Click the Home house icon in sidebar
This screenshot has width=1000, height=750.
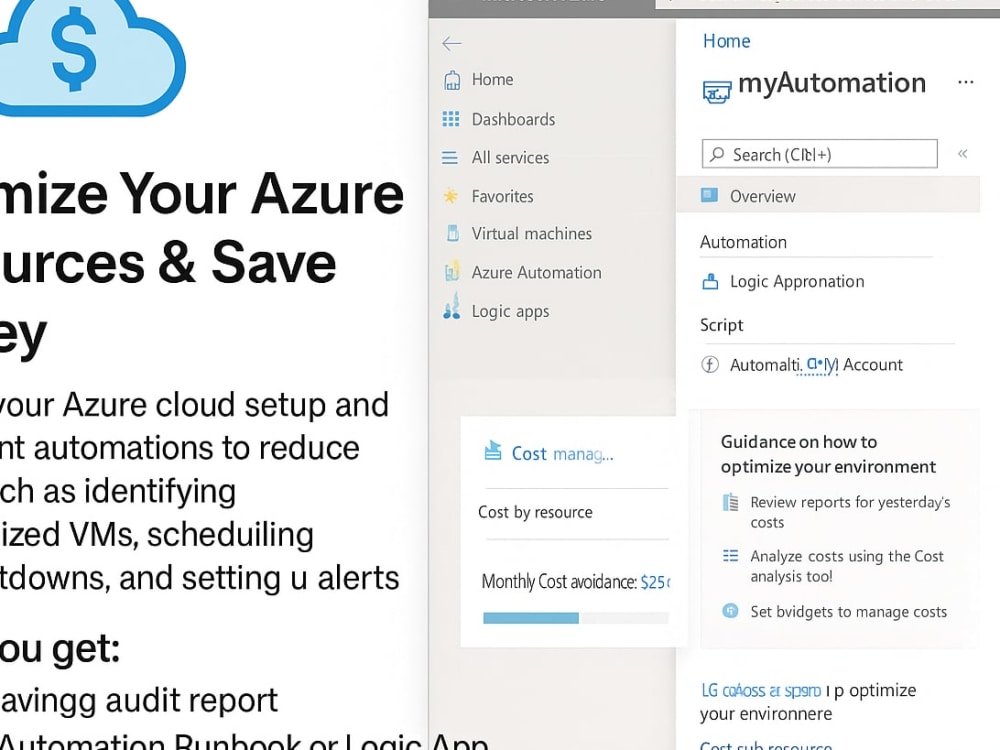452,80
